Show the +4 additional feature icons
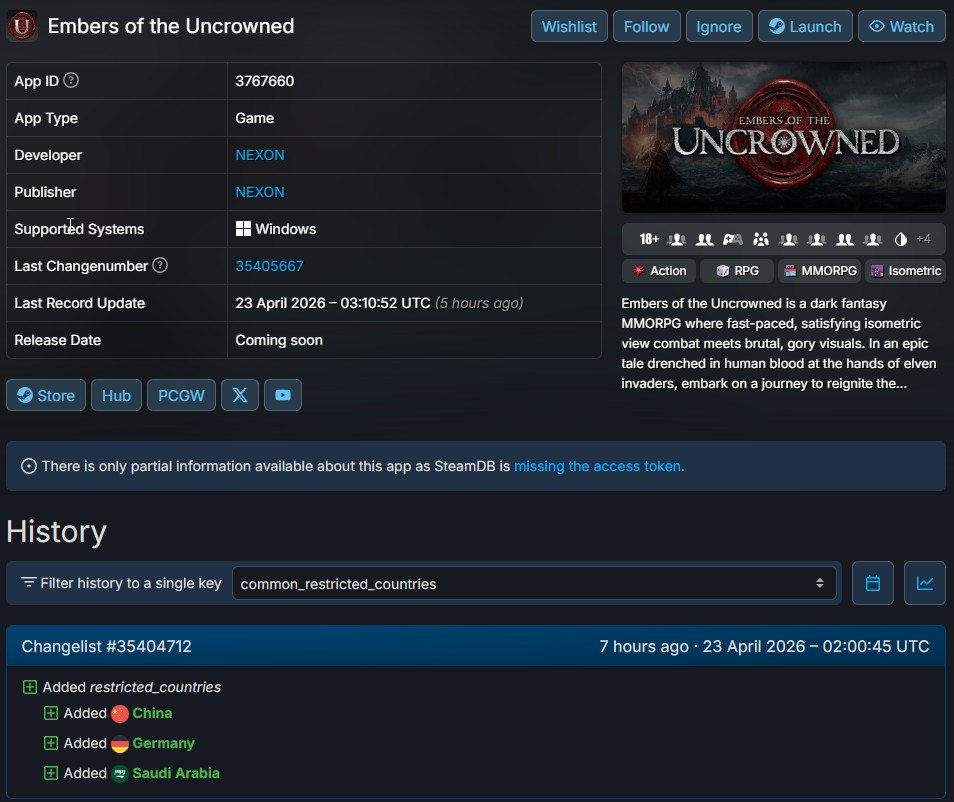 [922, 239]
